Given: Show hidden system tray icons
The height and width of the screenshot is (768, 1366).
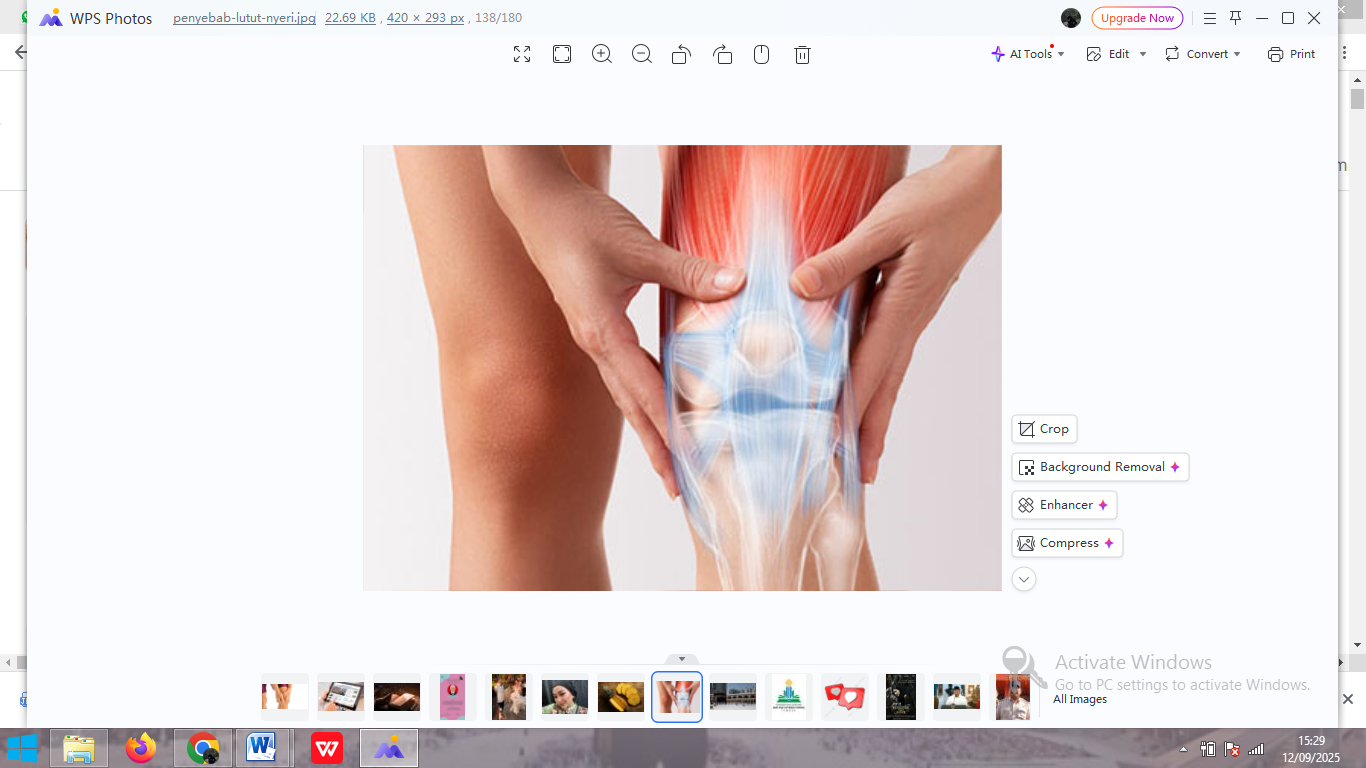Looking at the screenshot, I should (1184, 749).
